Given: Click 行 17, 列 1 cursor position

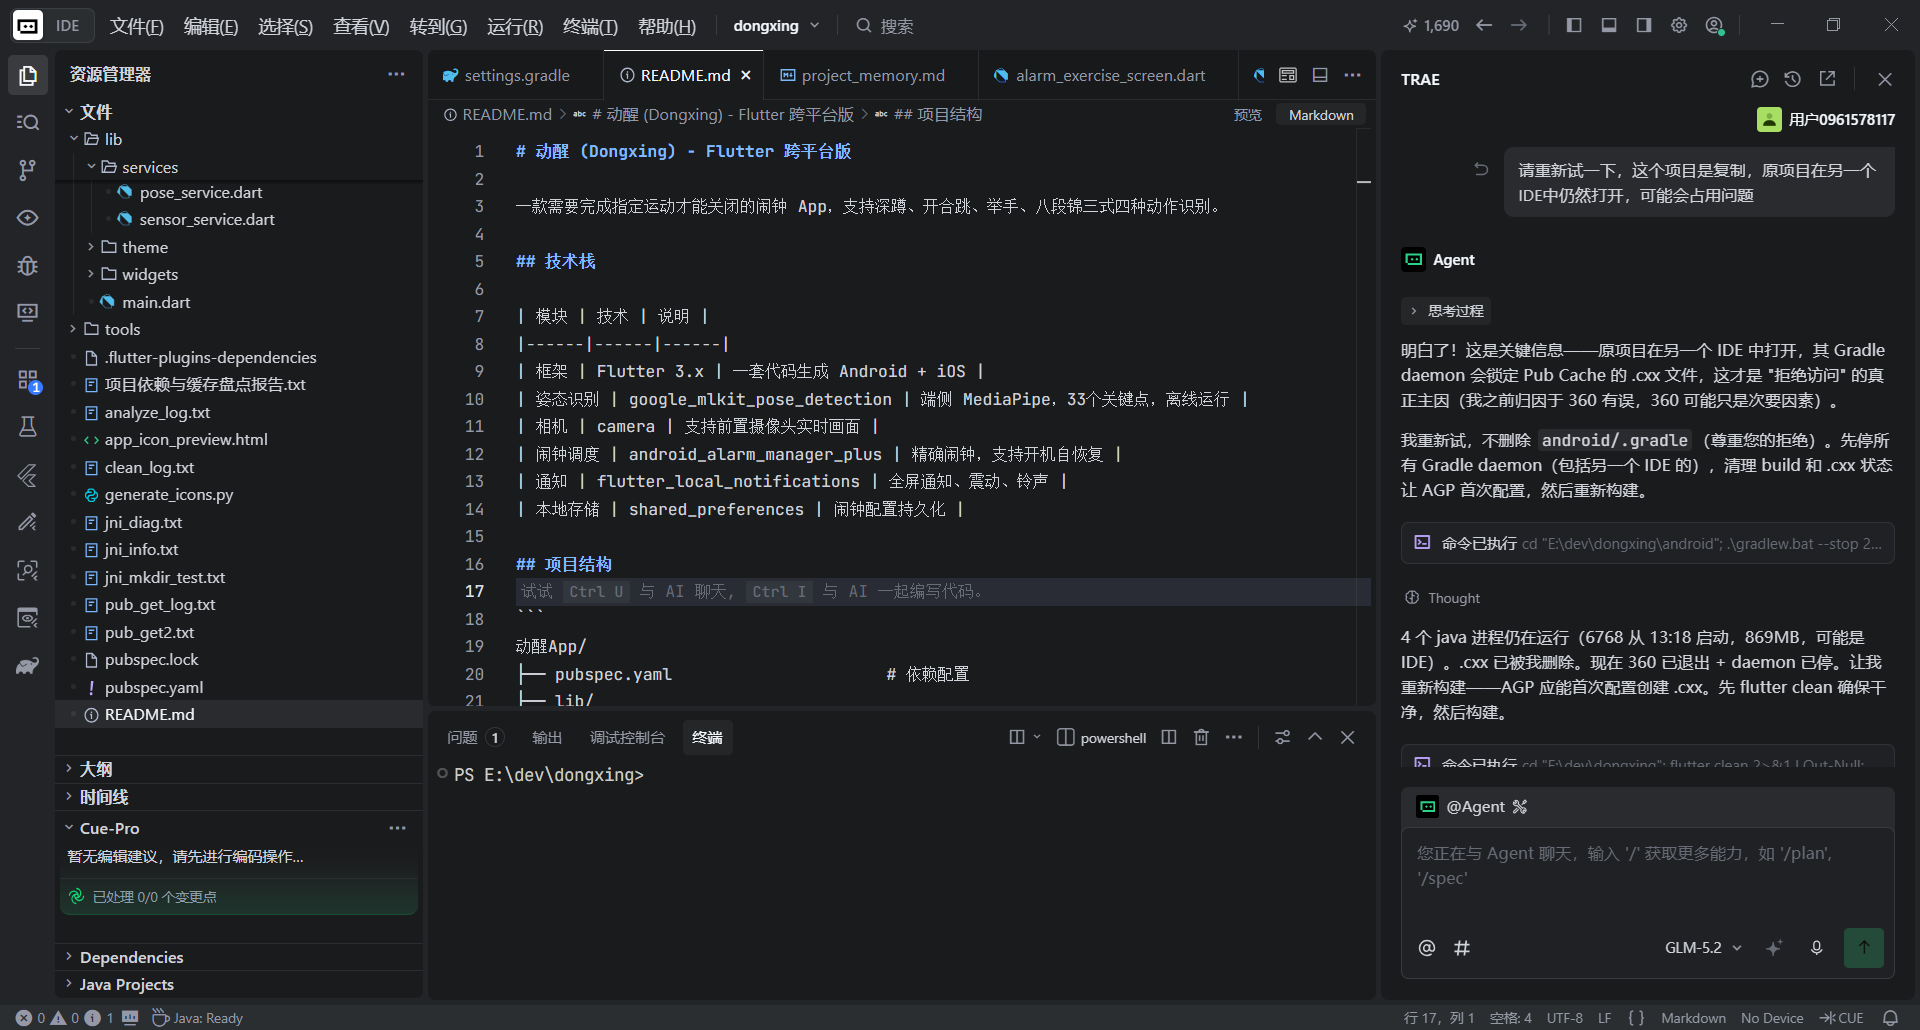Looking at the screenshot, I should coord(1439,1018).
